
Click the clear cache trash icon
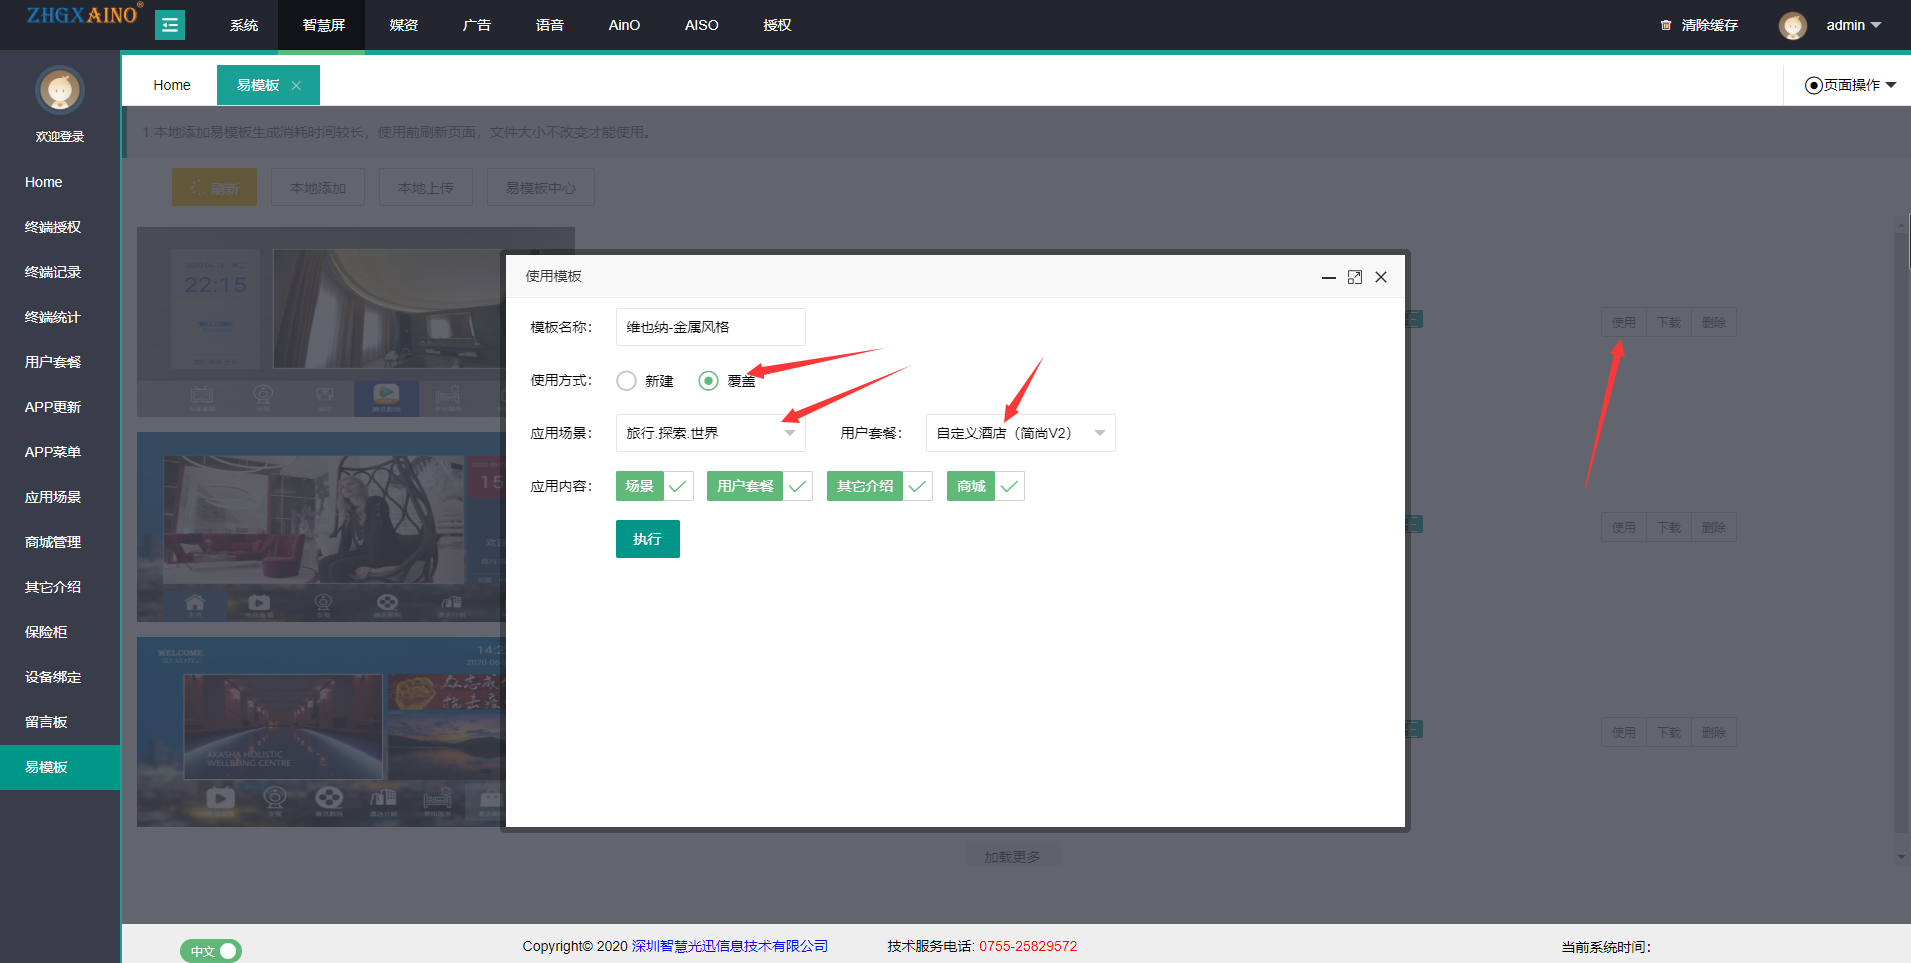1665,25
